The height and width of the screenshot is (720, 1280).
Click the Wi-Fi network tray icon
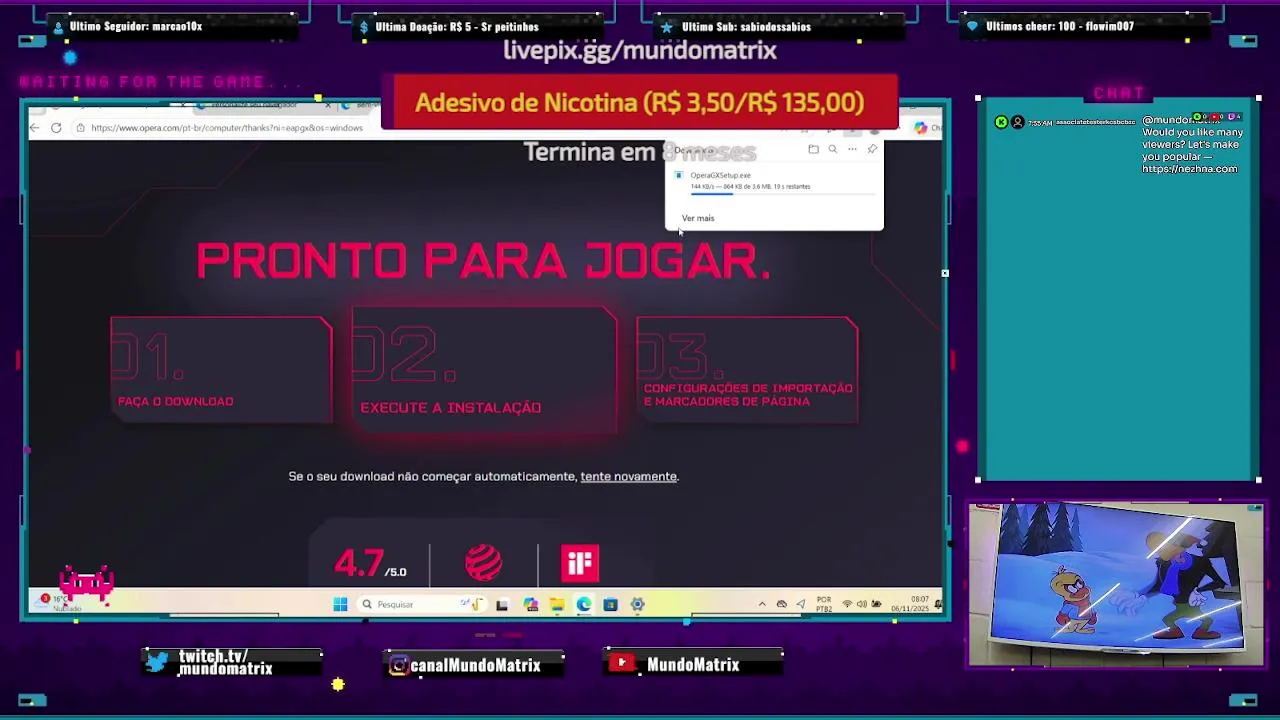[x=847, y=604]
